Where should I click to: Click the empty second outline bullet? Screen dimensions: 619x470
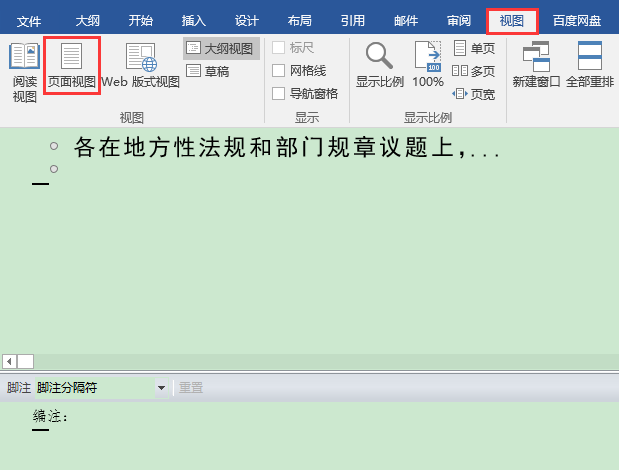54,169
